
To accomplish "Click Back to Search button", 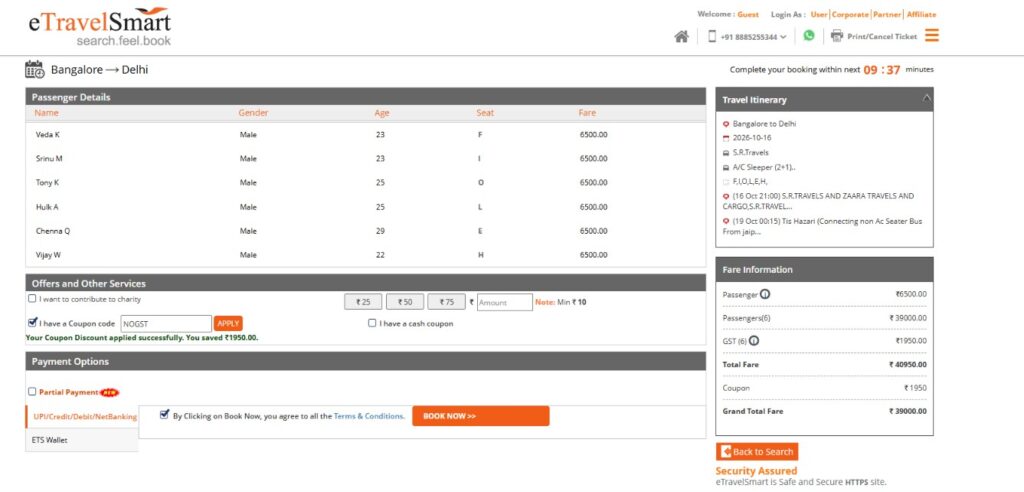I will click(757, 451).
